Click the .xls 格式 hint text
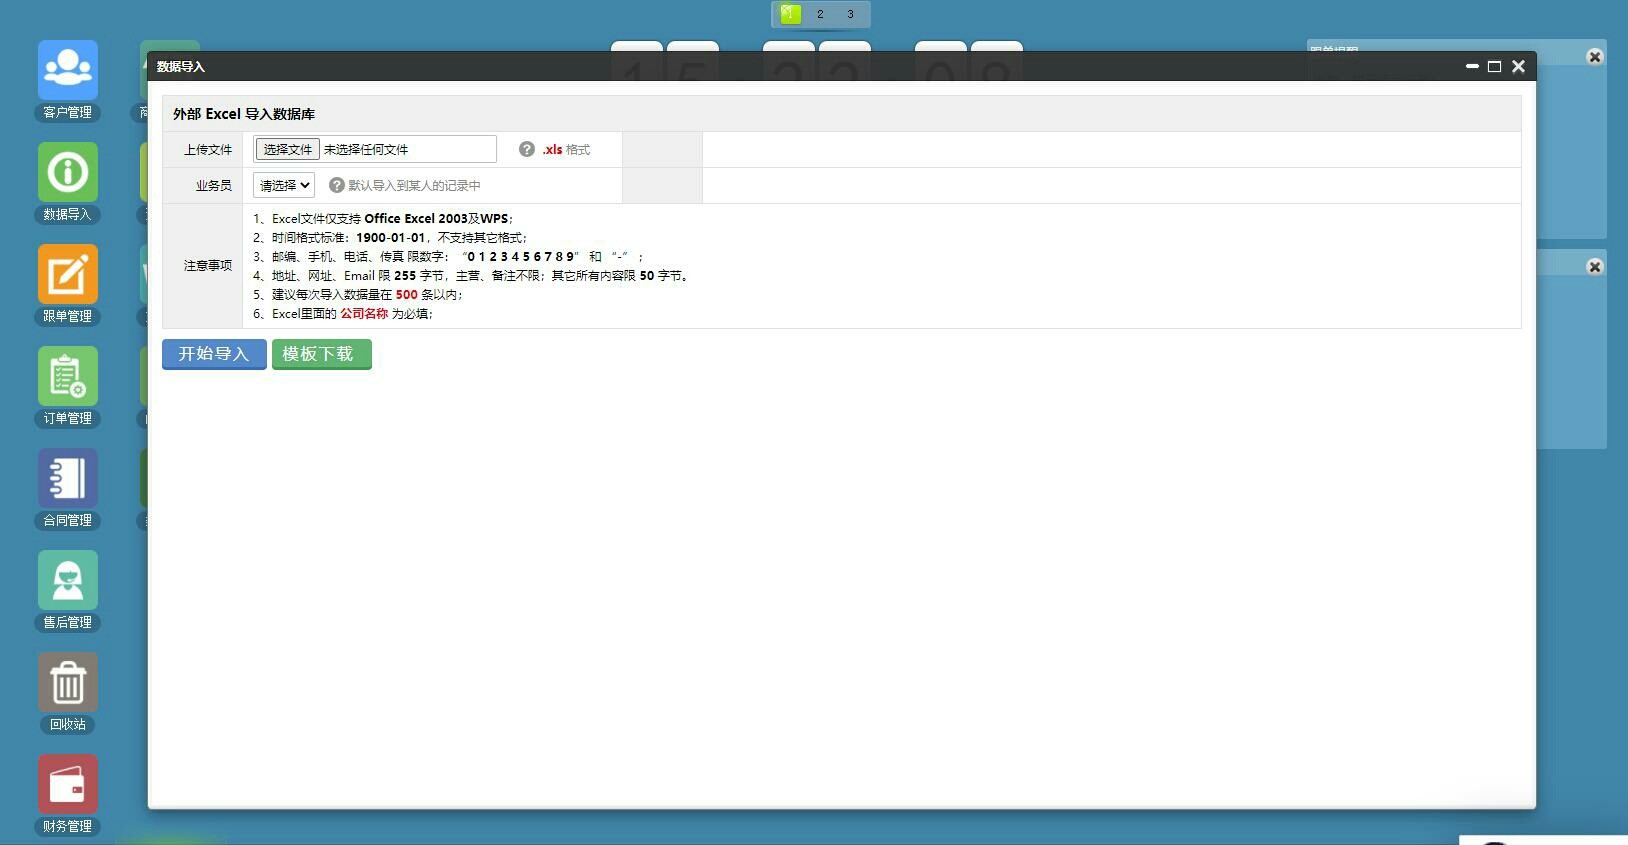Screen dimensions: 1628x845 pyautogui.click(x=566, y=150)
